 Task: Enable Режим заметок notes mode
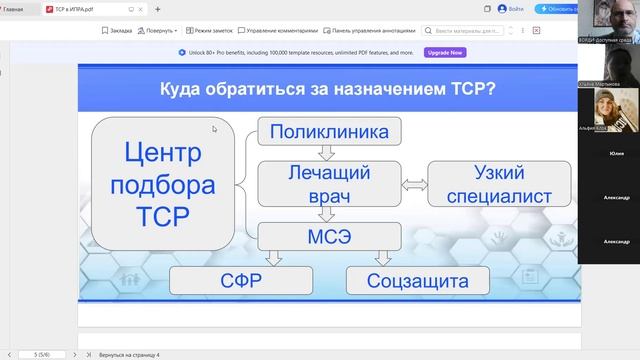209,31
